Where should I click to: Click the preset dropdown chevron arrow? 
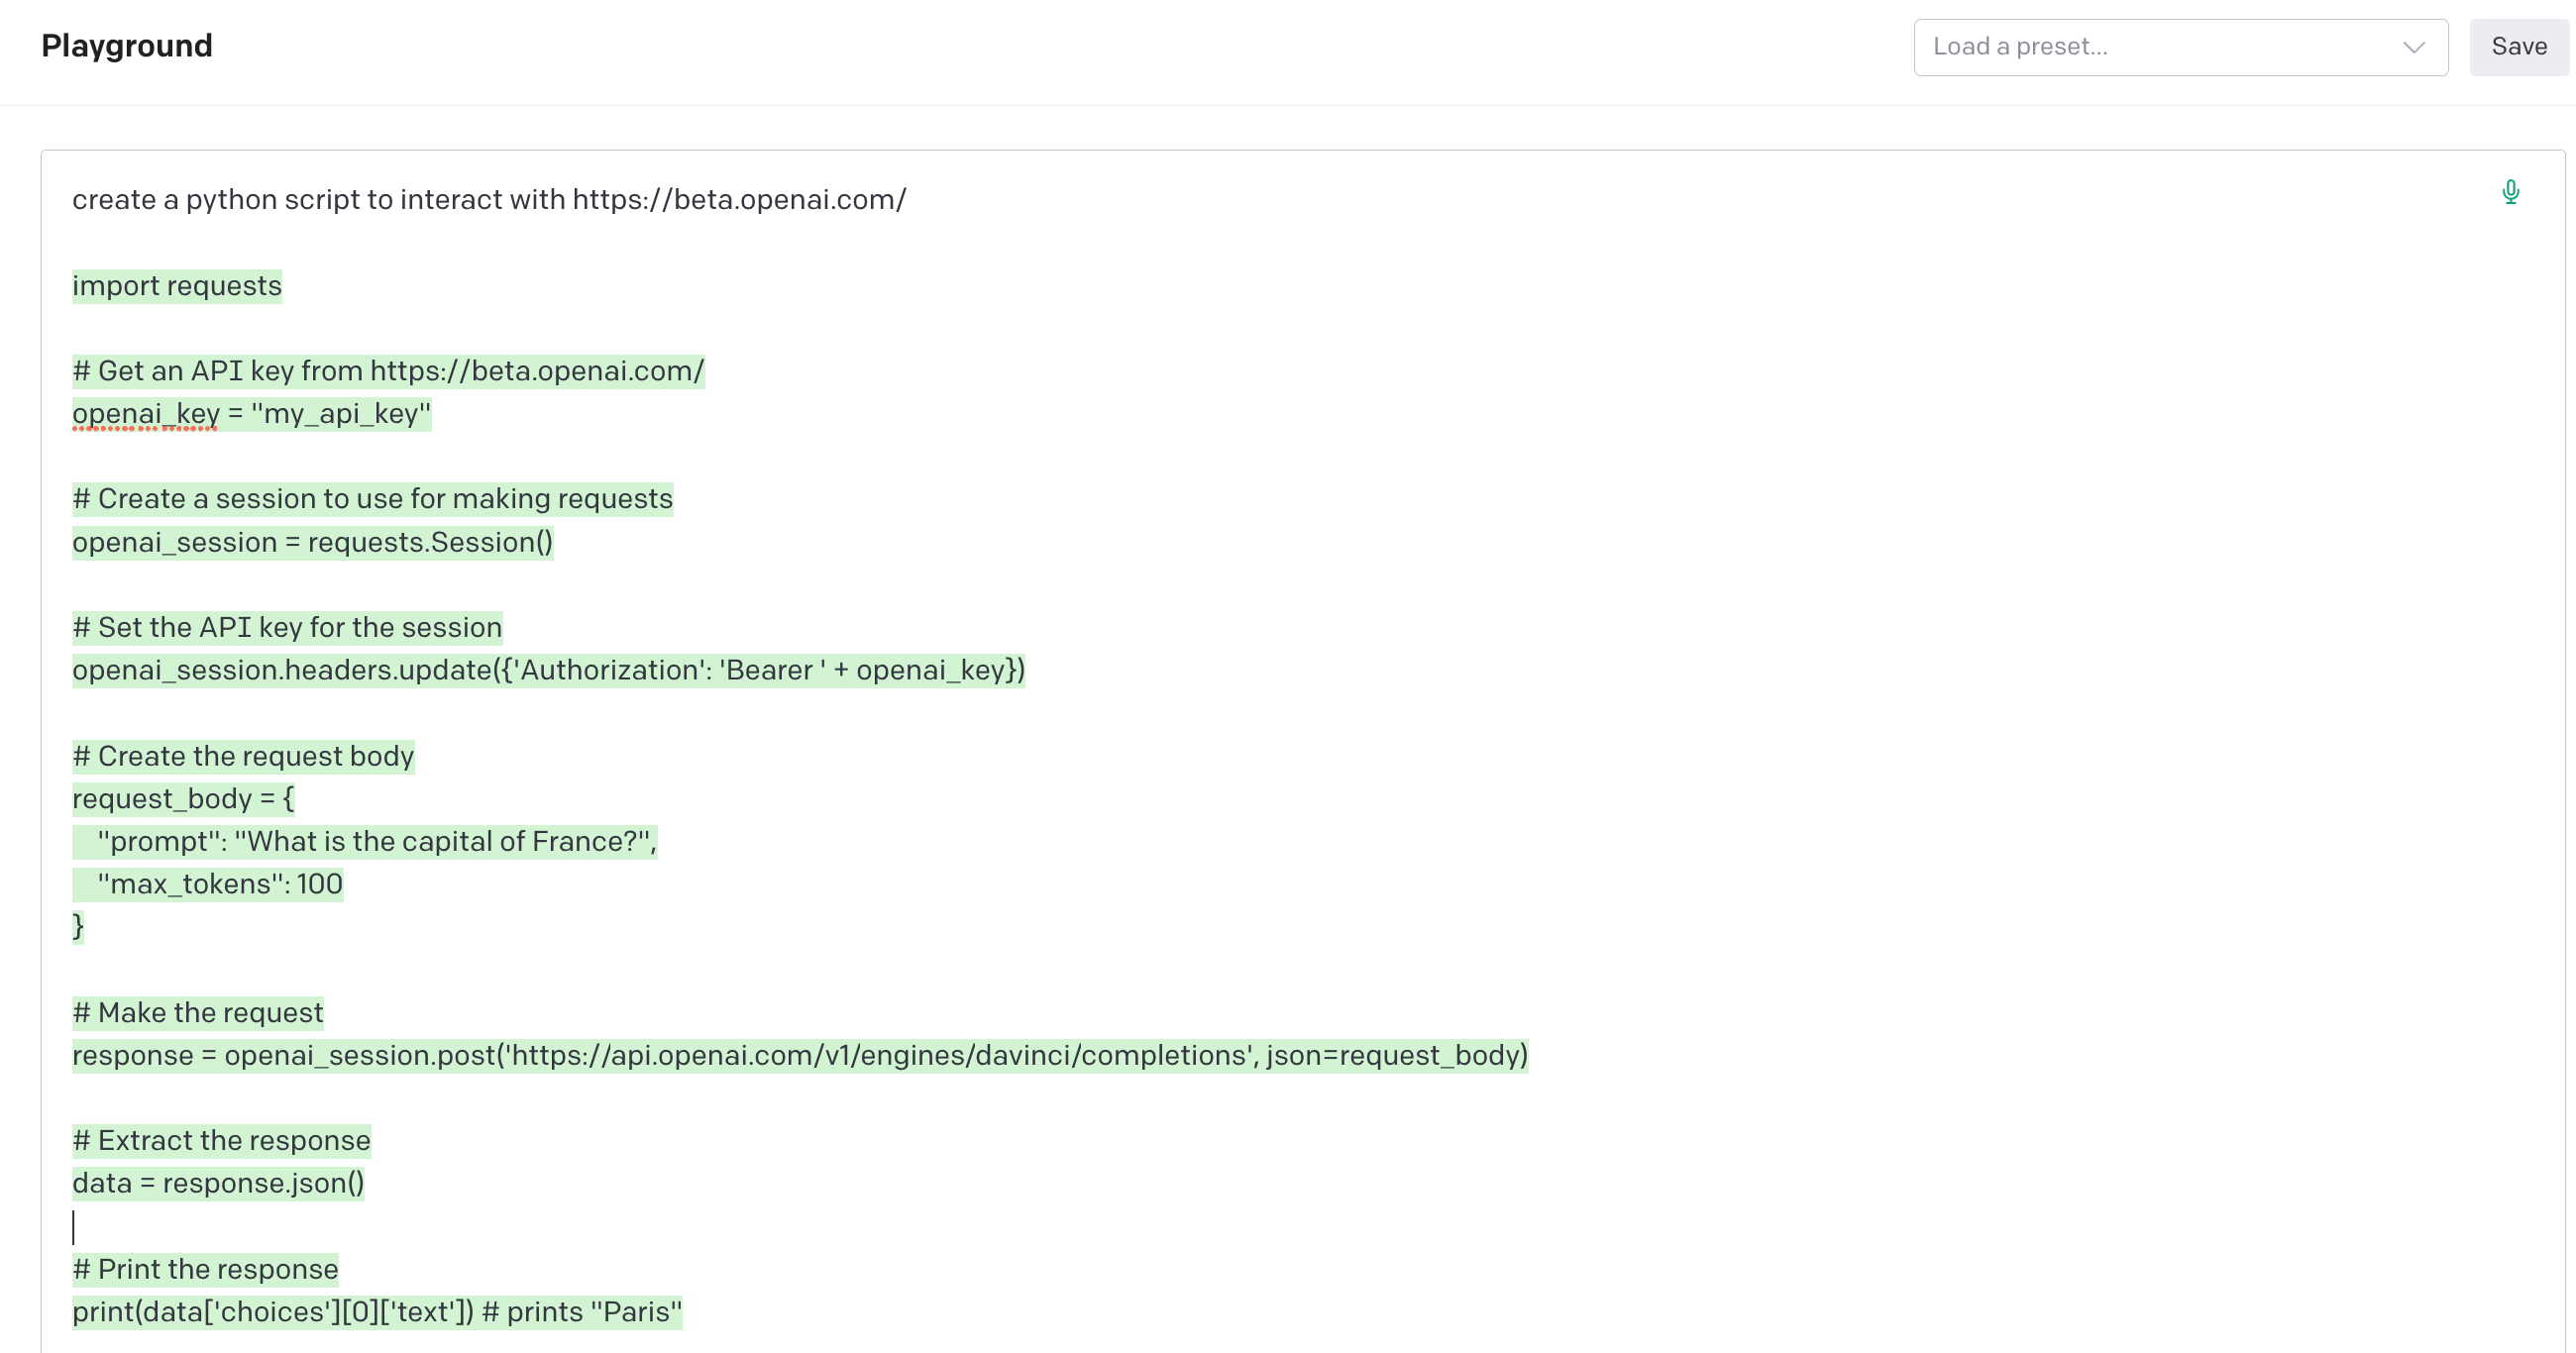[x=2413, y=47]
